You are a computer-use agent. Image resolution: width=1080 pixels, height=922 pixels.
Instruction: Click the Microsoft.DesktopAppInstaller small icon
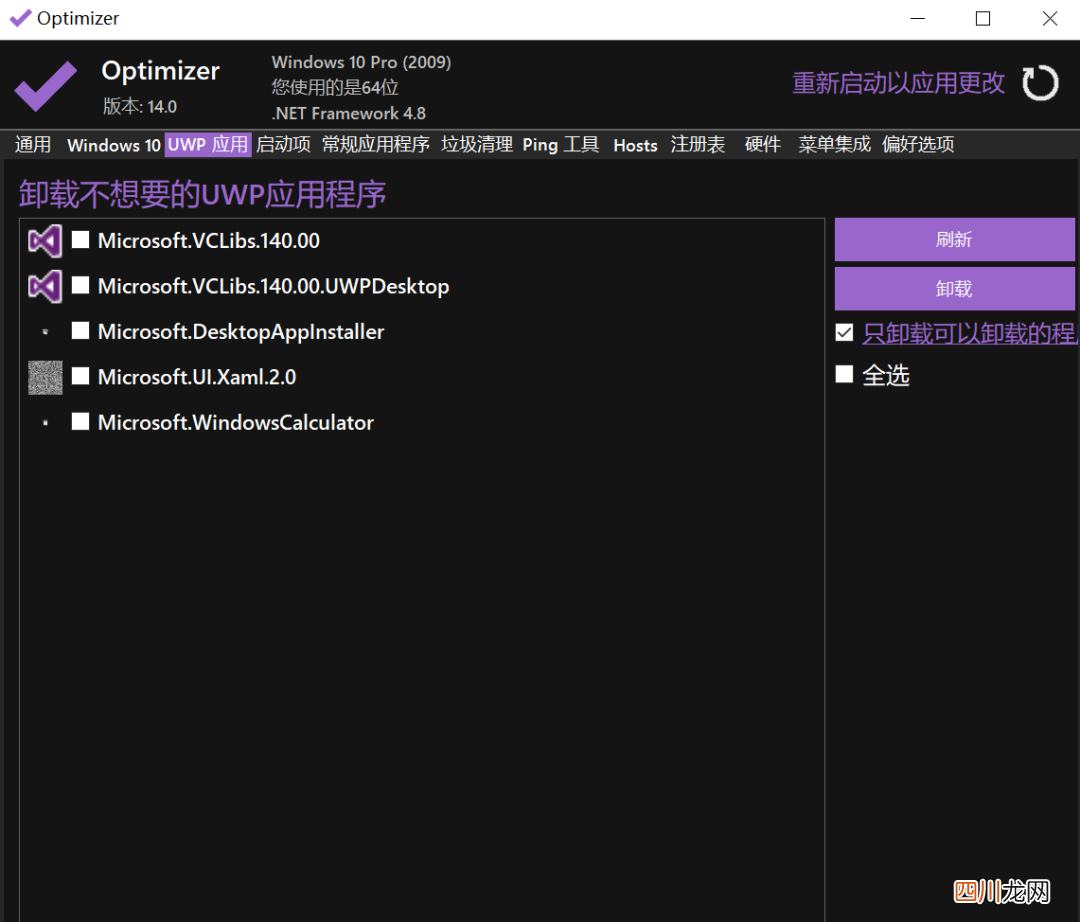pyautogui.click(x=45, y=332)
